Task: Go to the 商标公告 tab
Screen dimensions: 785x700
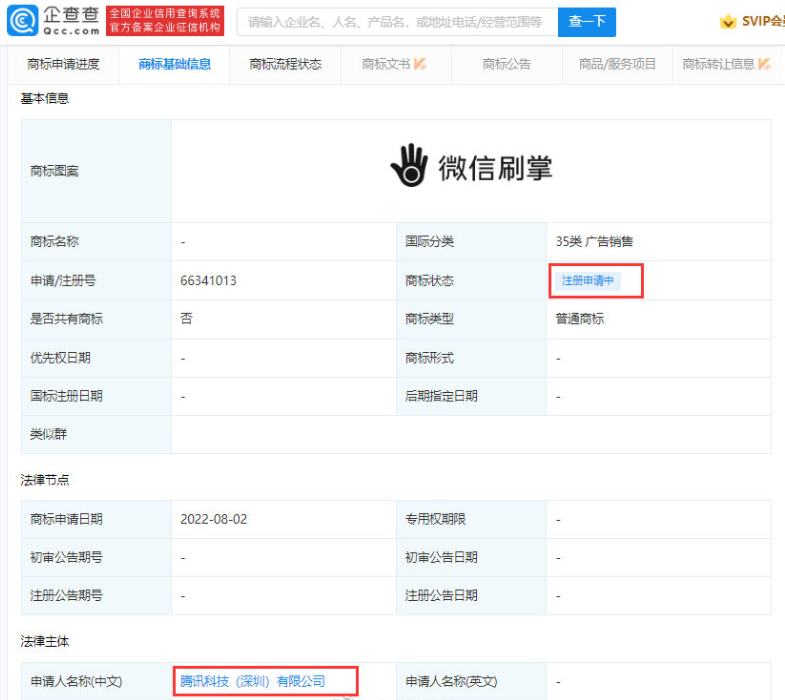Action: point(507,64)
